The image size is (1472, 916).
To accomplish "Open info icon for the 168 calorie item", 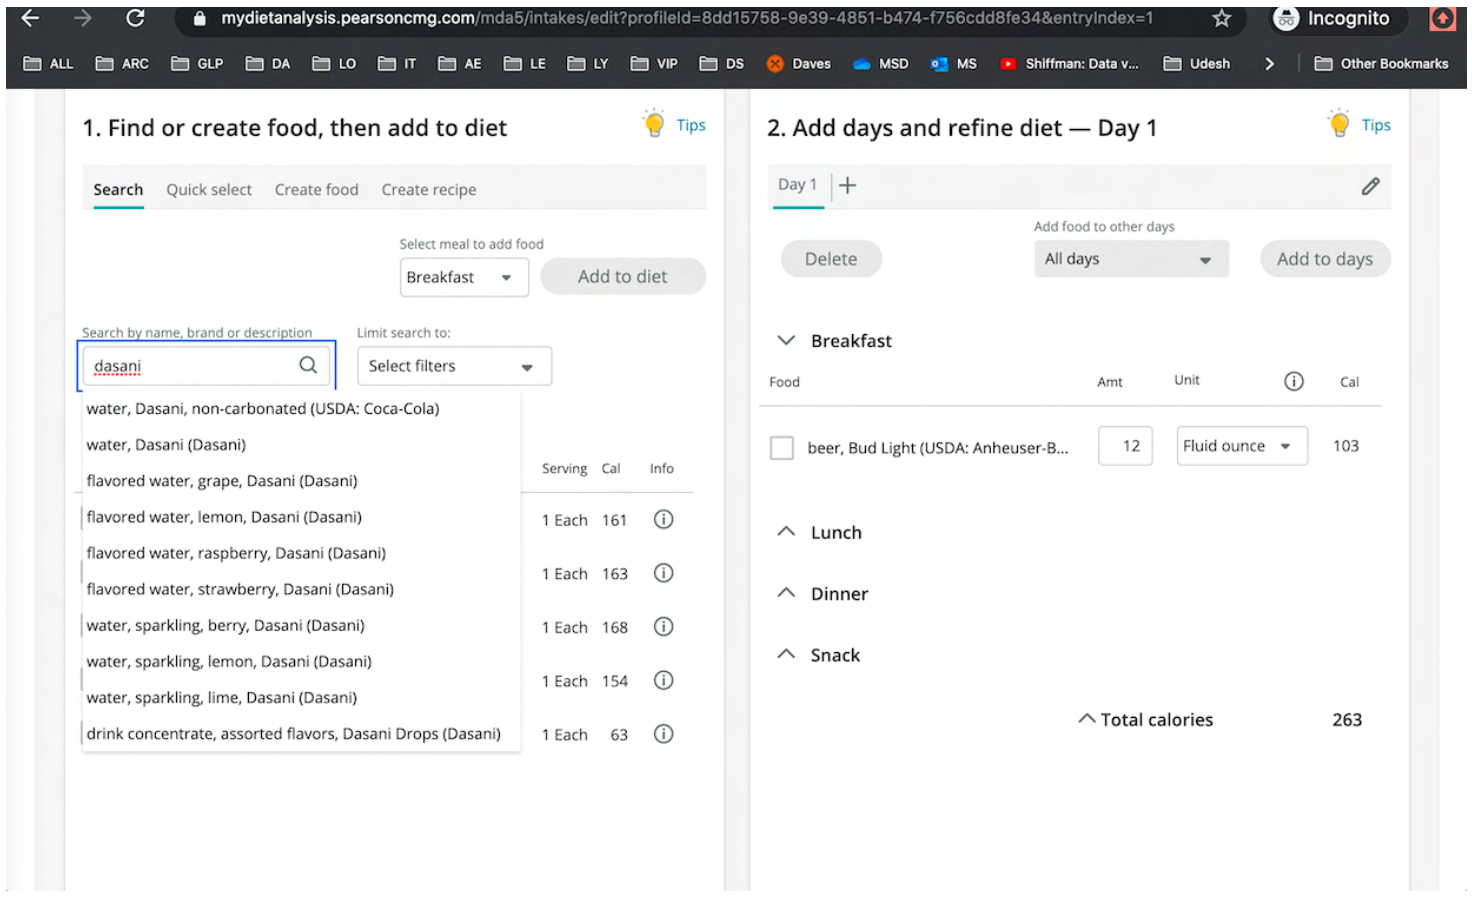I will coord(663,627).
